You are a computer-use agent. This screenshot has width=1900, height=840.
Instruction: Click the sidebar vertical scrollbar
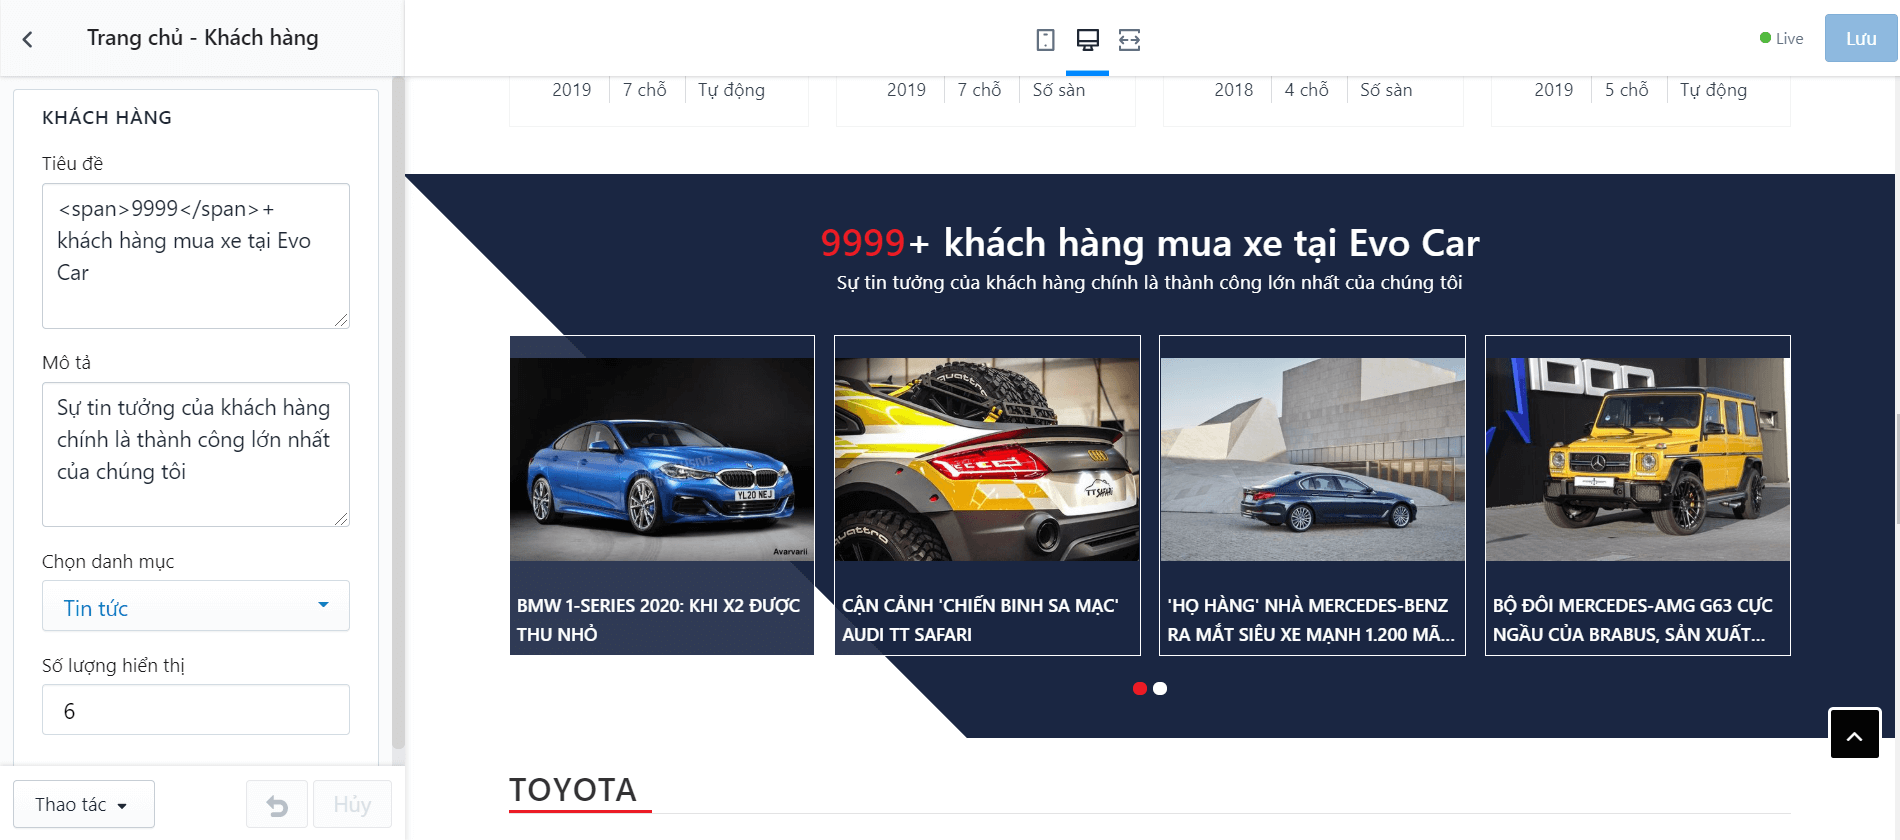pyautogui.click(x=398, y=410)
